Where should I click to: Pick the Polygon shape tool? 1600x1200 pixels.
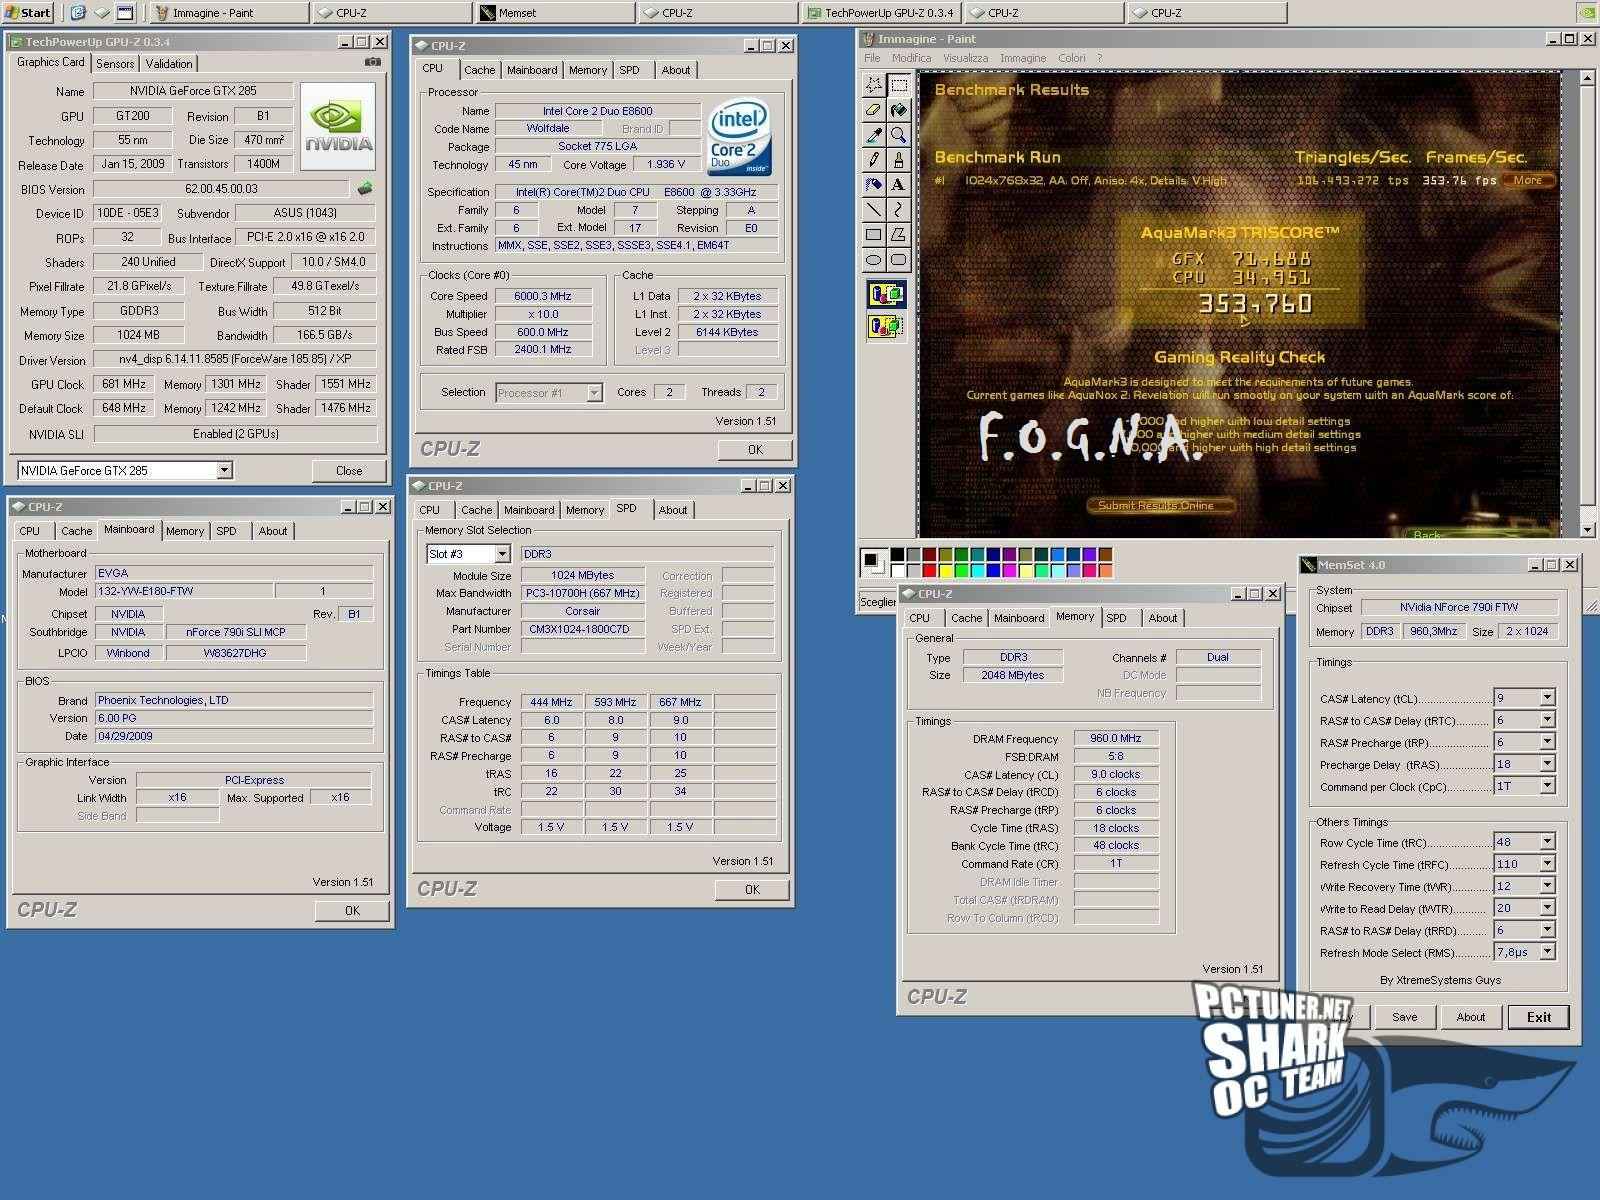pos(898,235)
